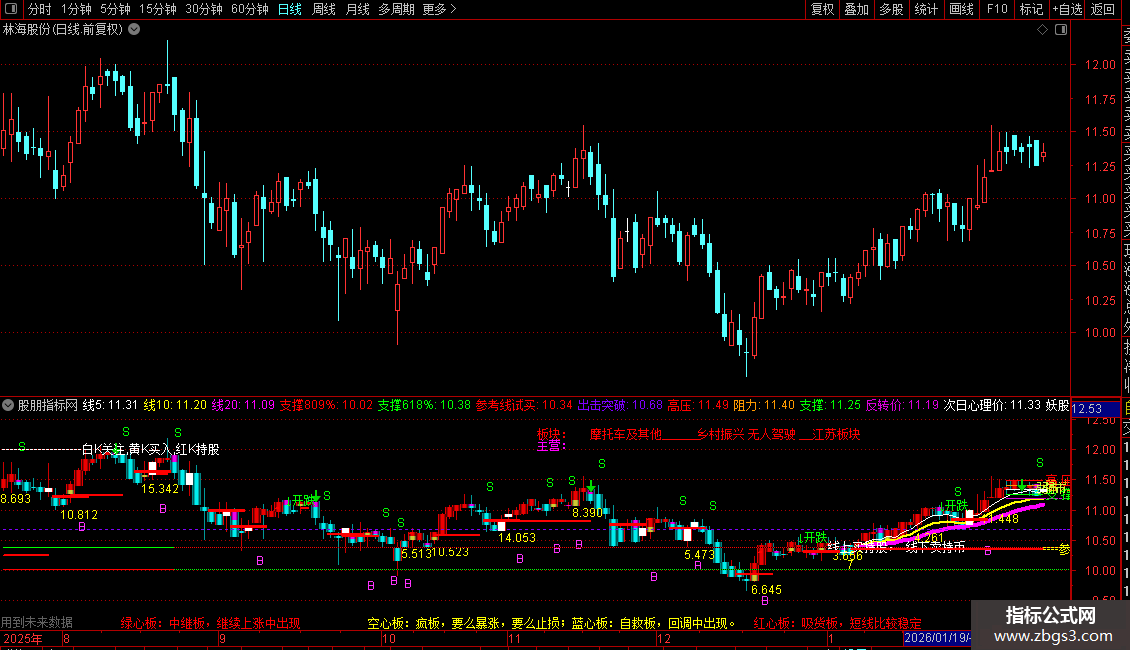
Task: Click the 8.390 label in indicator pane
Action: point(587,513)
